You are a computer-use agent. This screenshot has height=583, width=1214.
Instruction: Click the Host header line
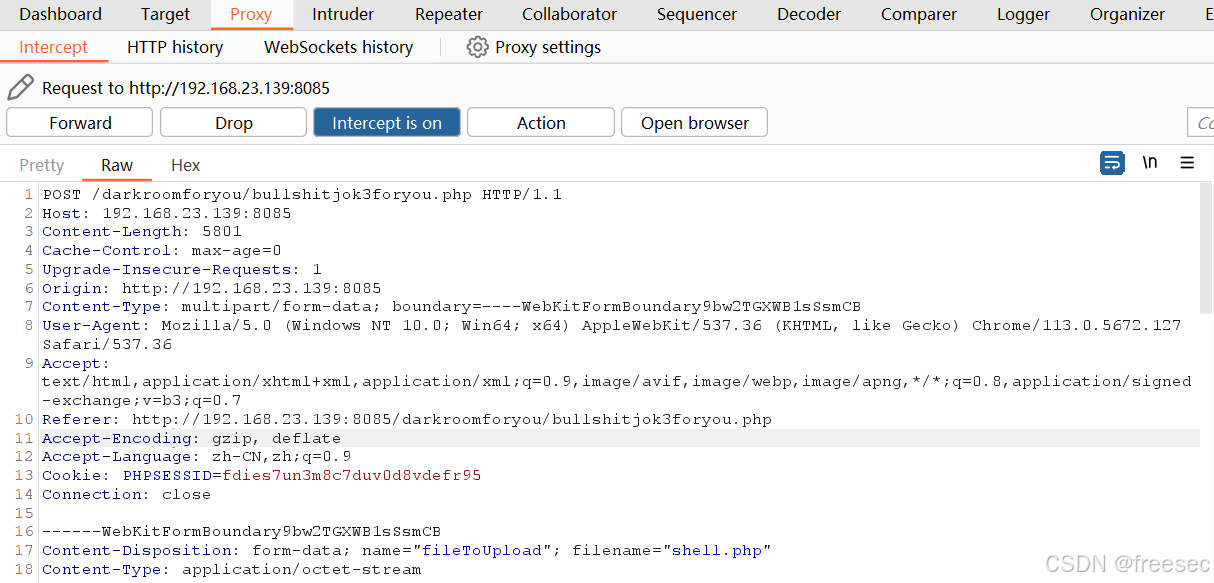pos(167,214)
